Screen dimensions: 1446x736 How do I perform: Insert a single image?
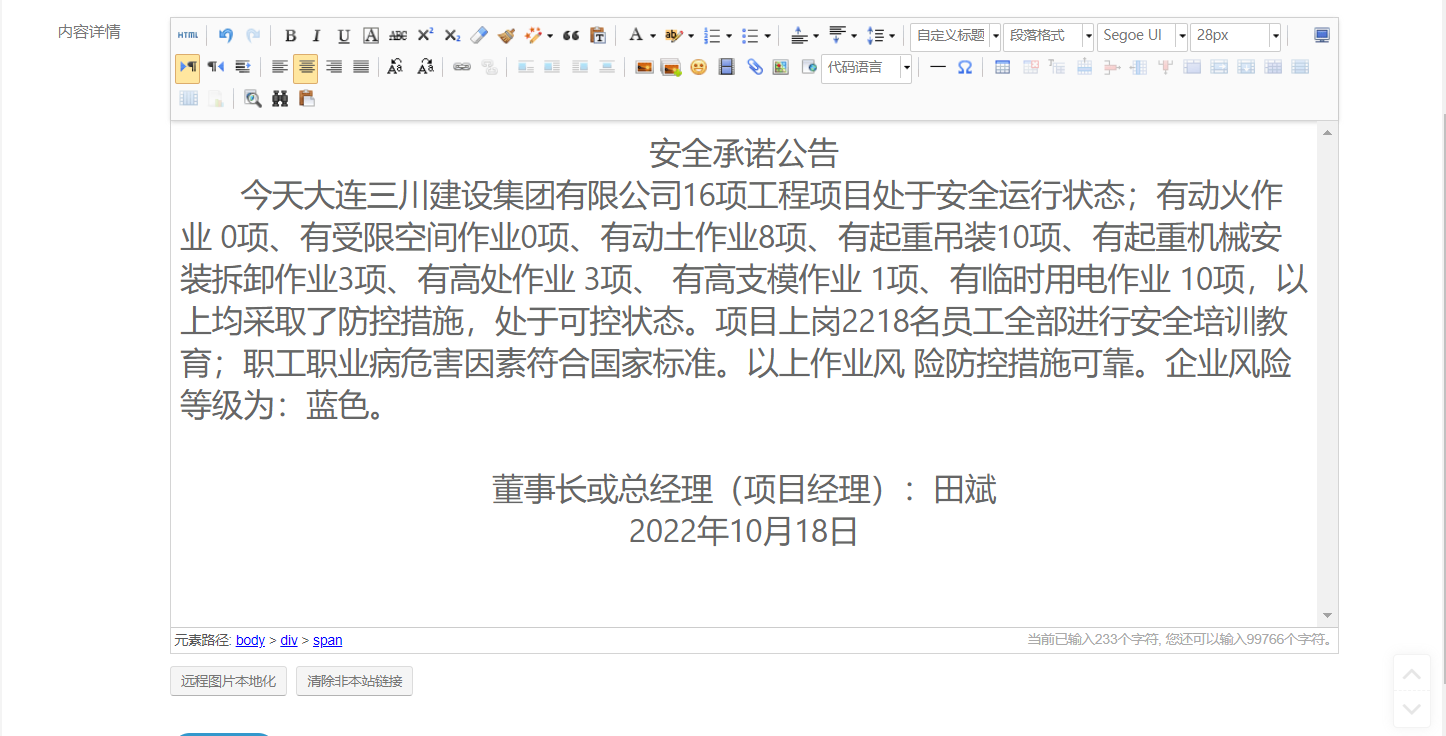[x=644, y=68]
